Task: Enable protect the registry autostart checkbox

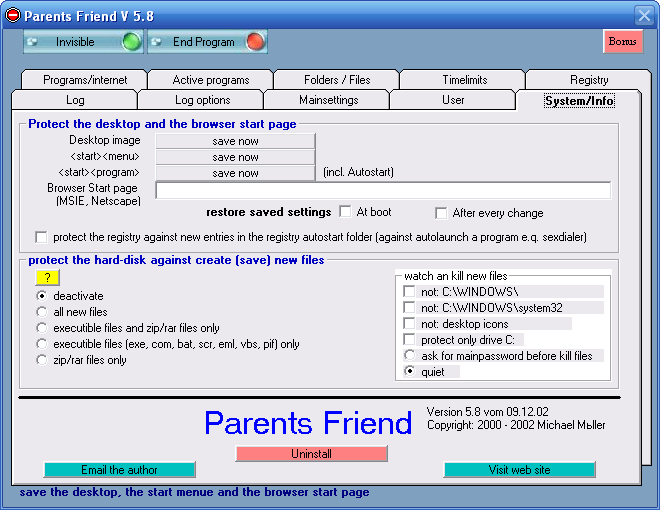Action: (41, 237)
